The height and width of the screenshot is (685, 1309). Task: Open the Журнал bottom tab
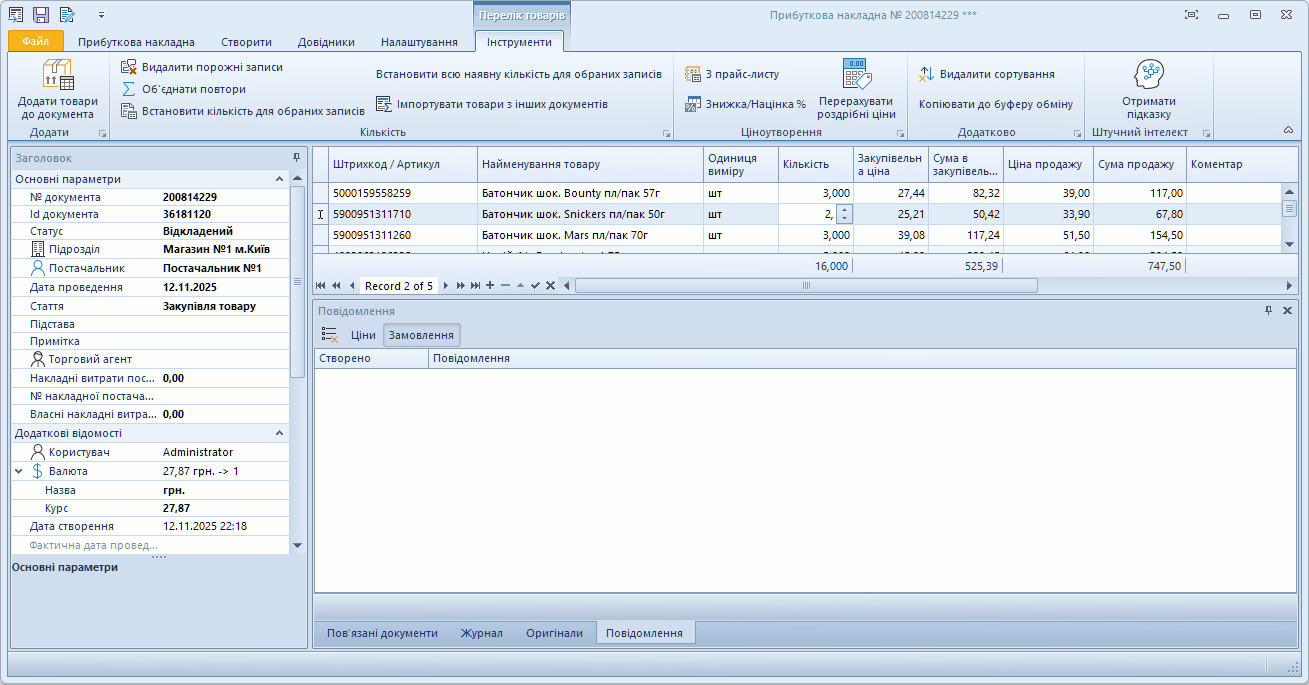(x=481, y=633)
